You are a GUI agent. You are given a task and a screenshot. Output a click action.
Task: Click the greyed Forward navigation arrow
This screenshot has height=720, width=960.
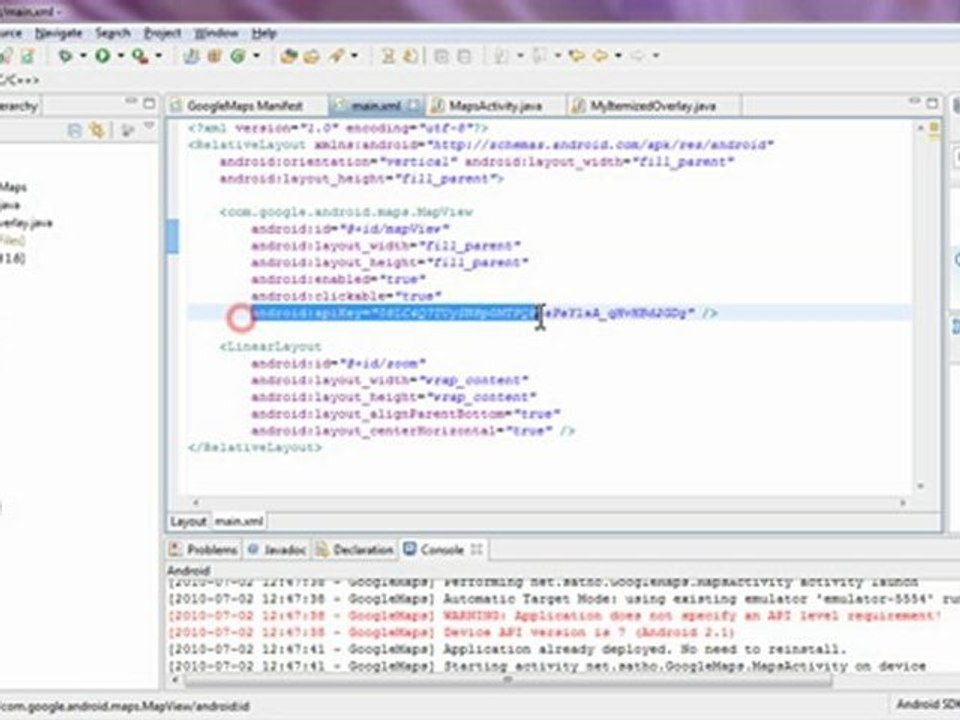click(x=637, y=56)
